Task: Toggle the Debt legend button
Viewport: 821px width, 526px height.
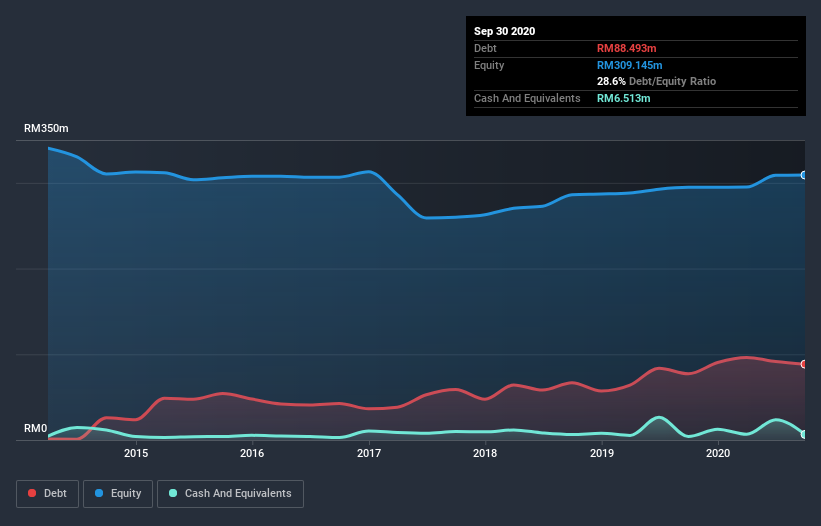Action: coord(47,494)
